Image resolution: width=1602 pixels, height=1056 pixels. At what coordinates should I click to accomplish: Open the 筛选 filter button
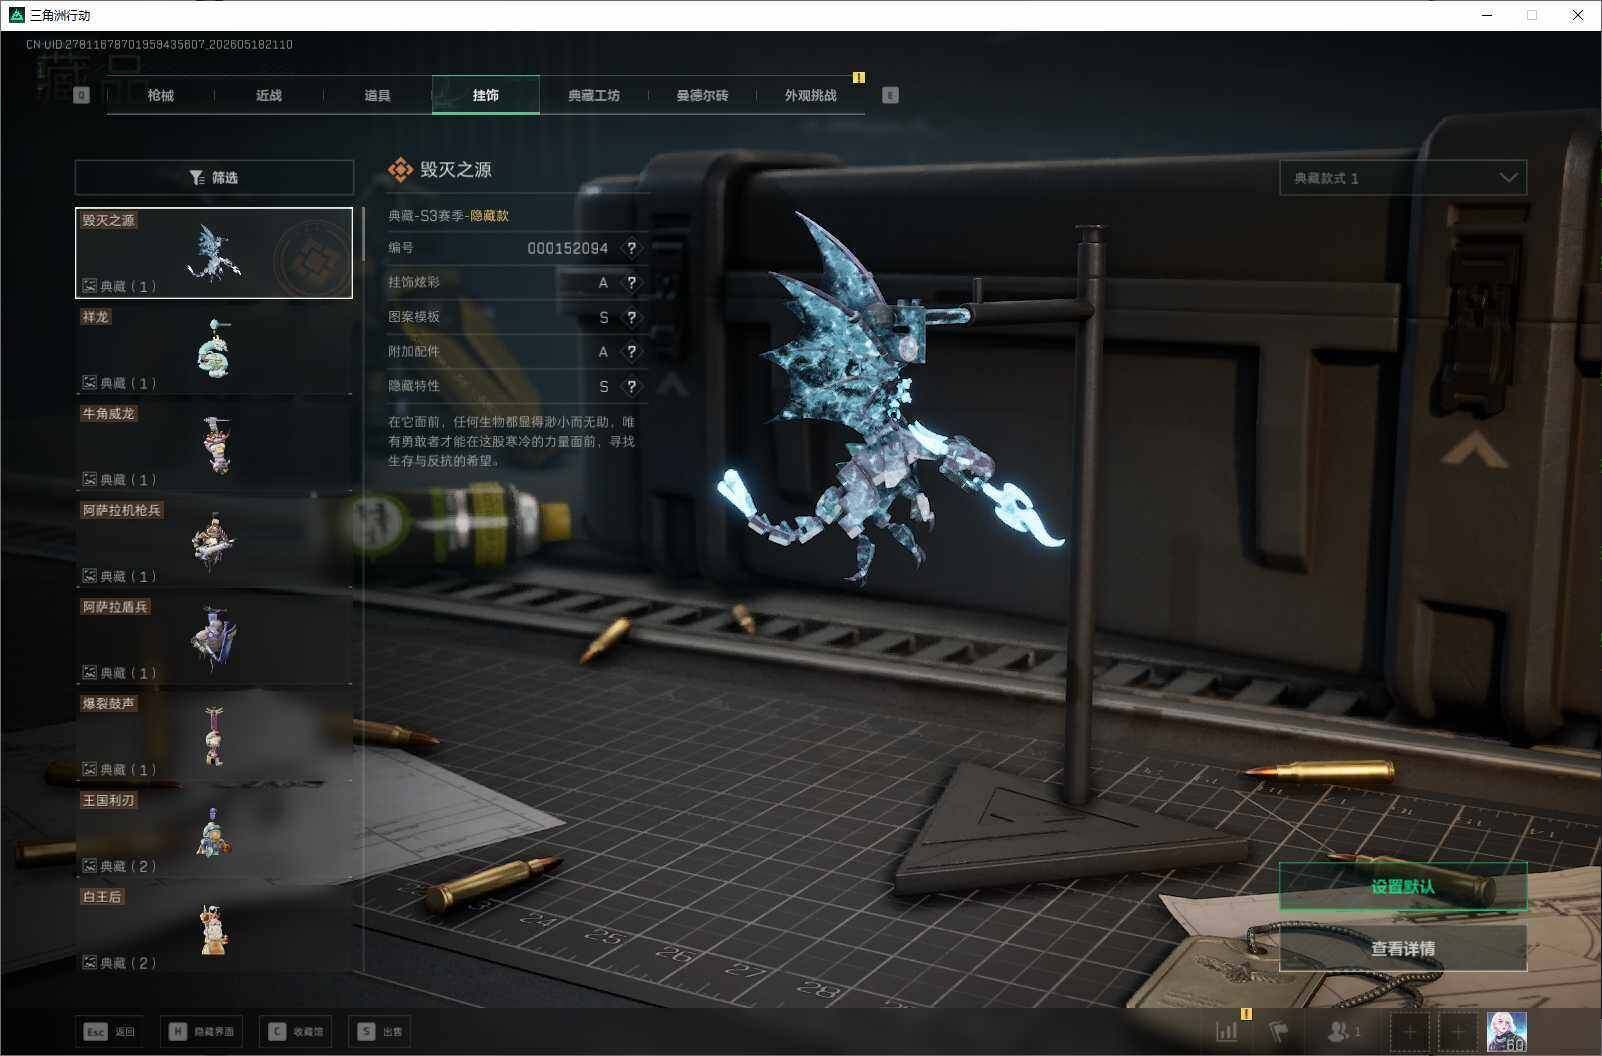[214, 178]
